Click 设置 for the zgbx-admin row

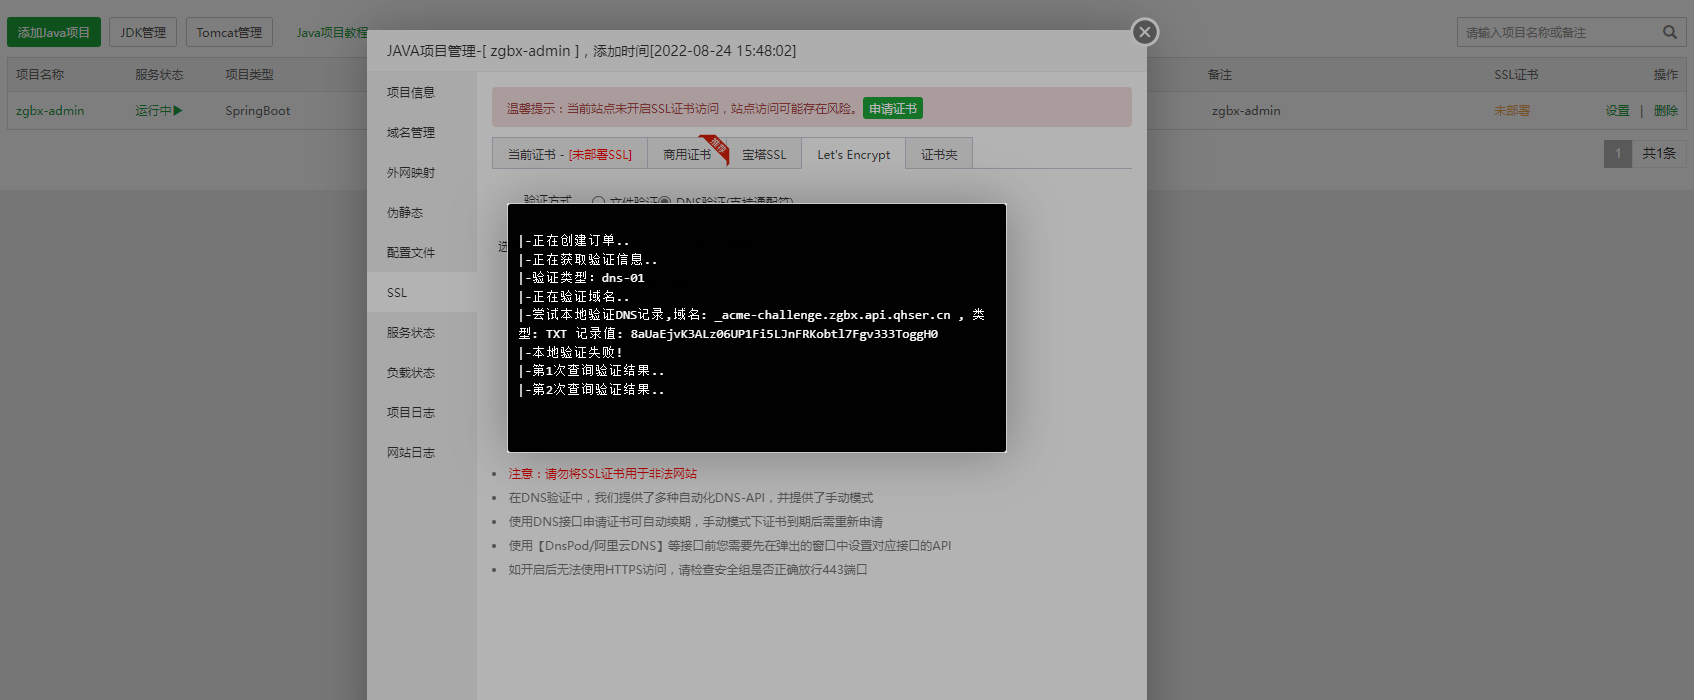(1617, 111)
